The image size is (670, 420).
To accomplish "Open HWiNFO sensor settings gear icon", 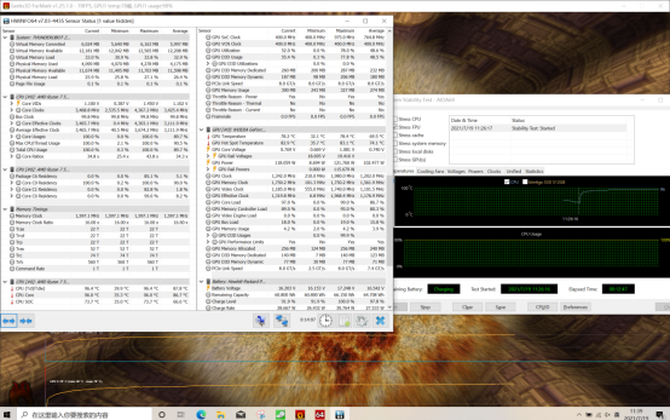I will click(x=360, y=320).
